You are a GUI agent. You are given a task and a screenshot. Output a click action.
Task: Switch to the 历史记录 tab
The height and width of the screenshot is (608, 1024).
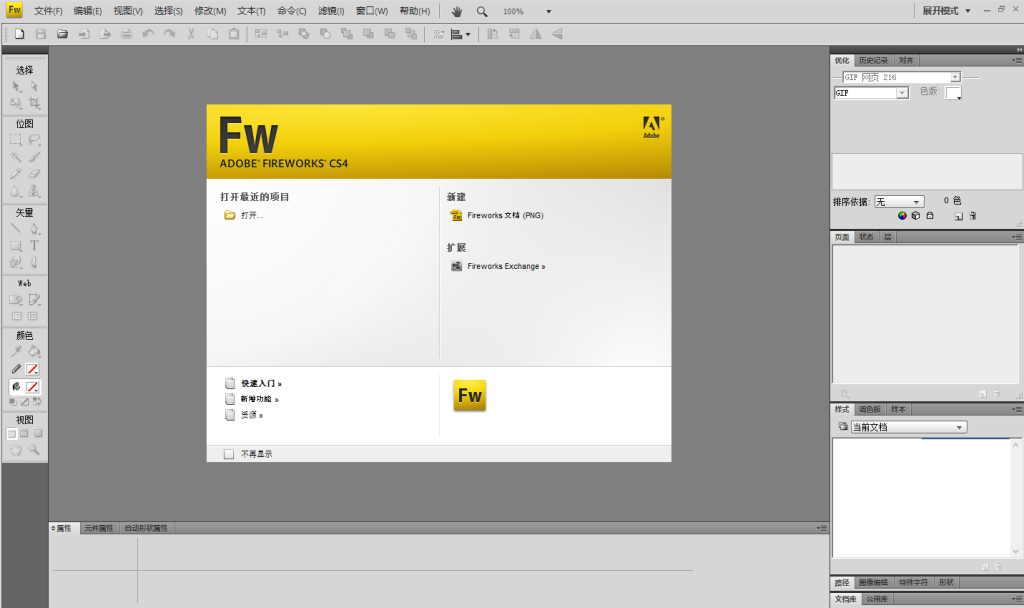tap(873, 60)
